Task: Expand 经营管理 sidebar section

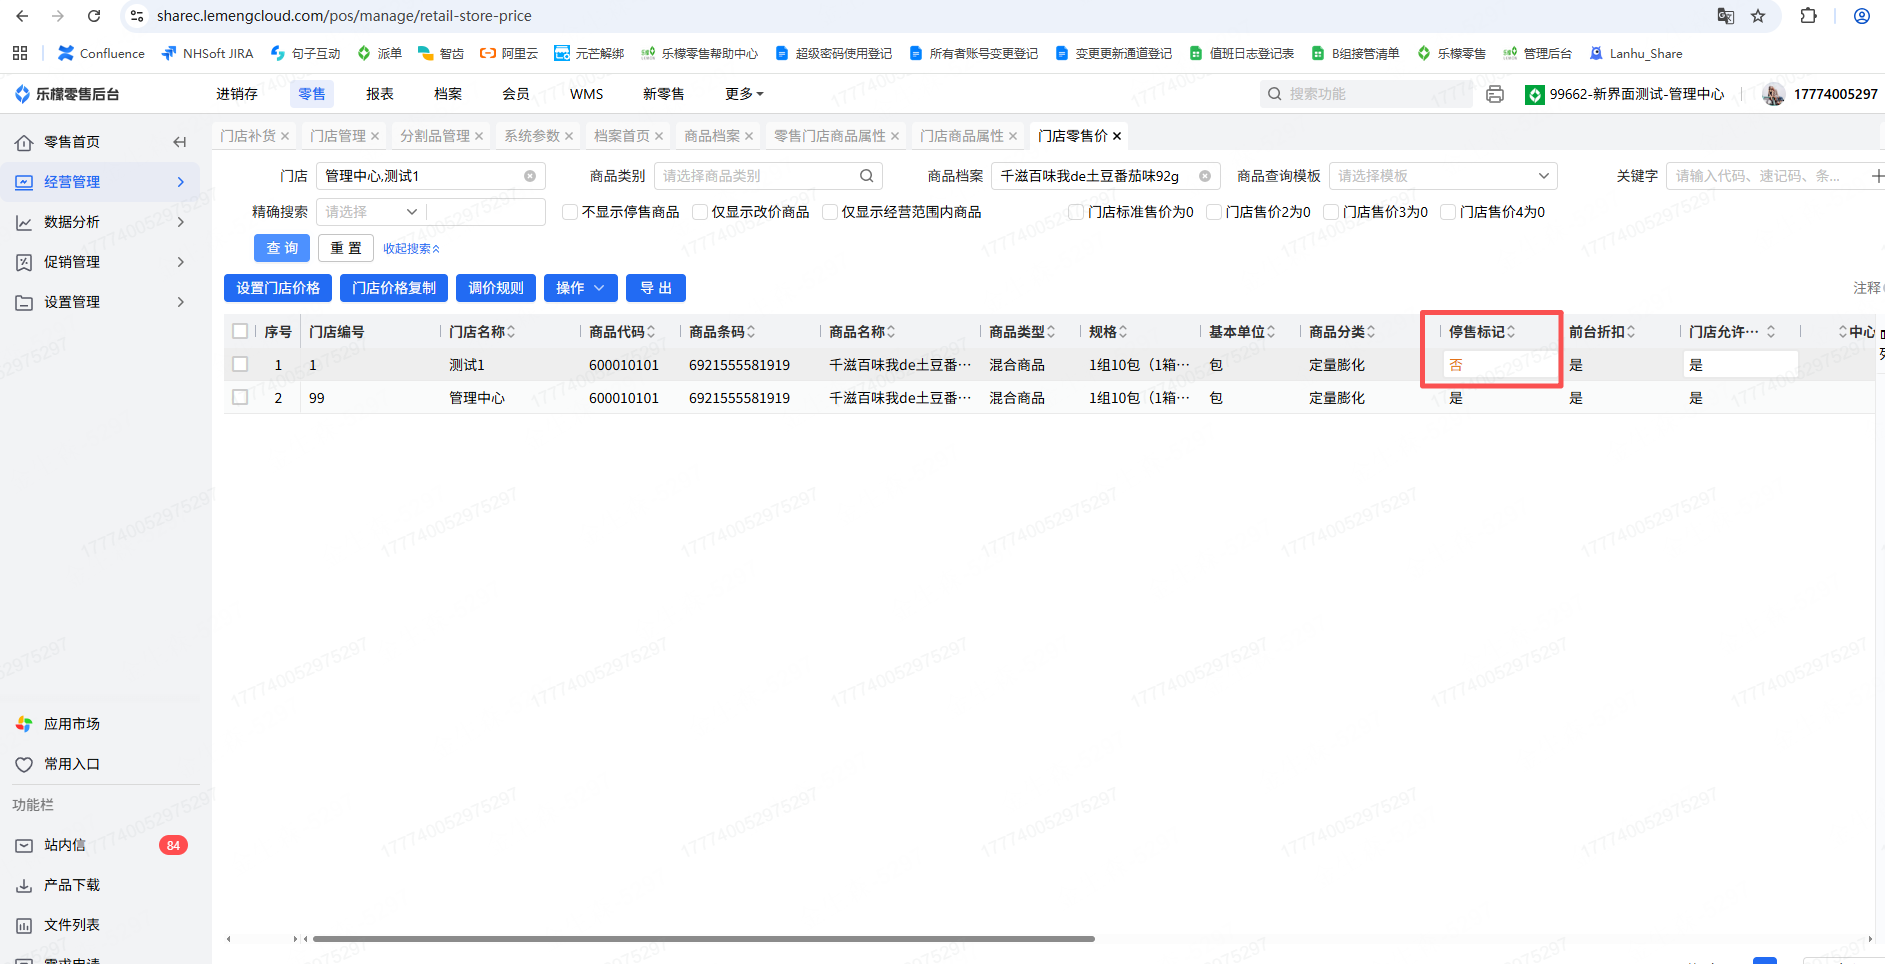Action: pos(100,182)
